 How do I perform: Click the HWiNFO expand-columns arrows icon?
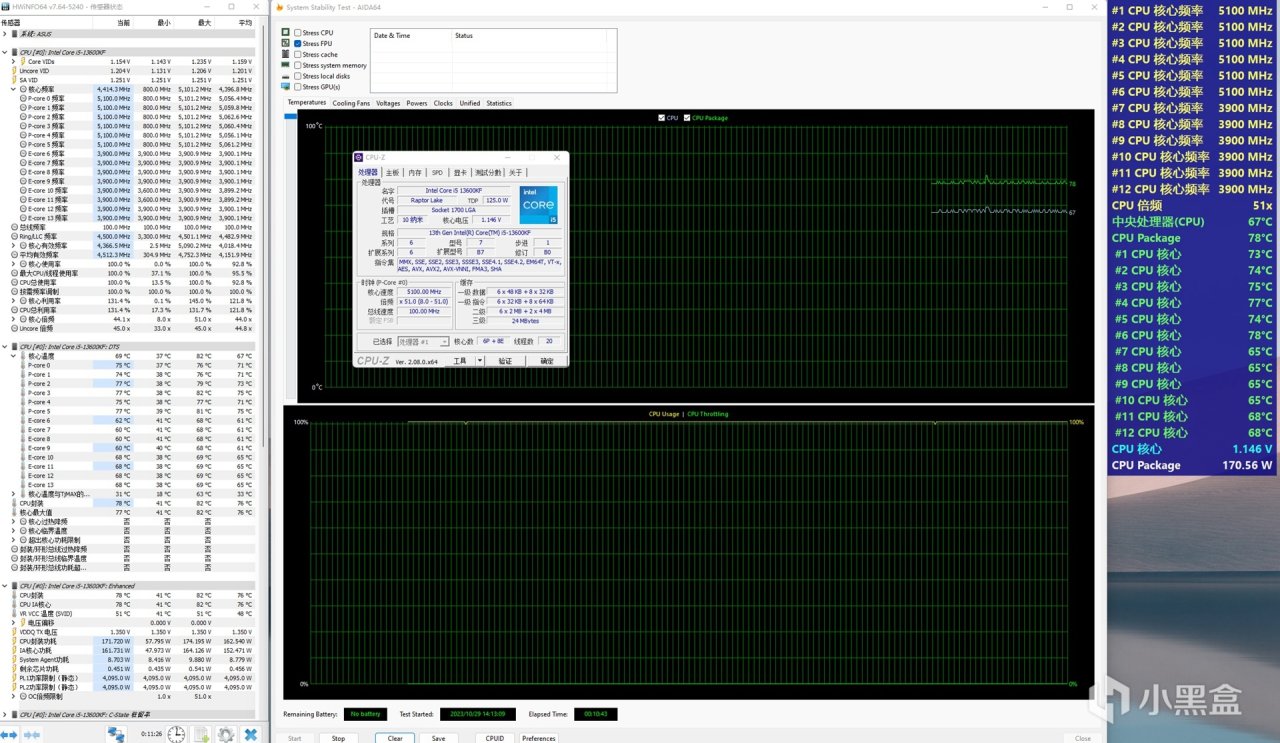pyautogui.click(x=11, y=734)
